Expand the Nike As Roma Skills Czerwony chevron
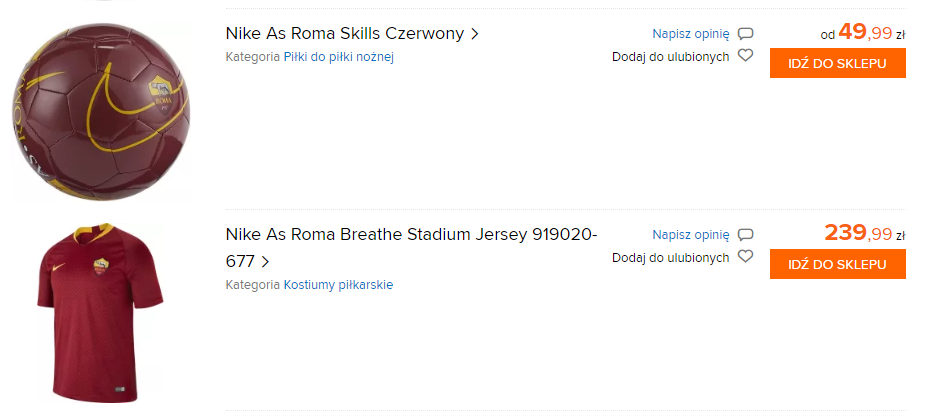 pyautogui.click(x=475, y=34)
